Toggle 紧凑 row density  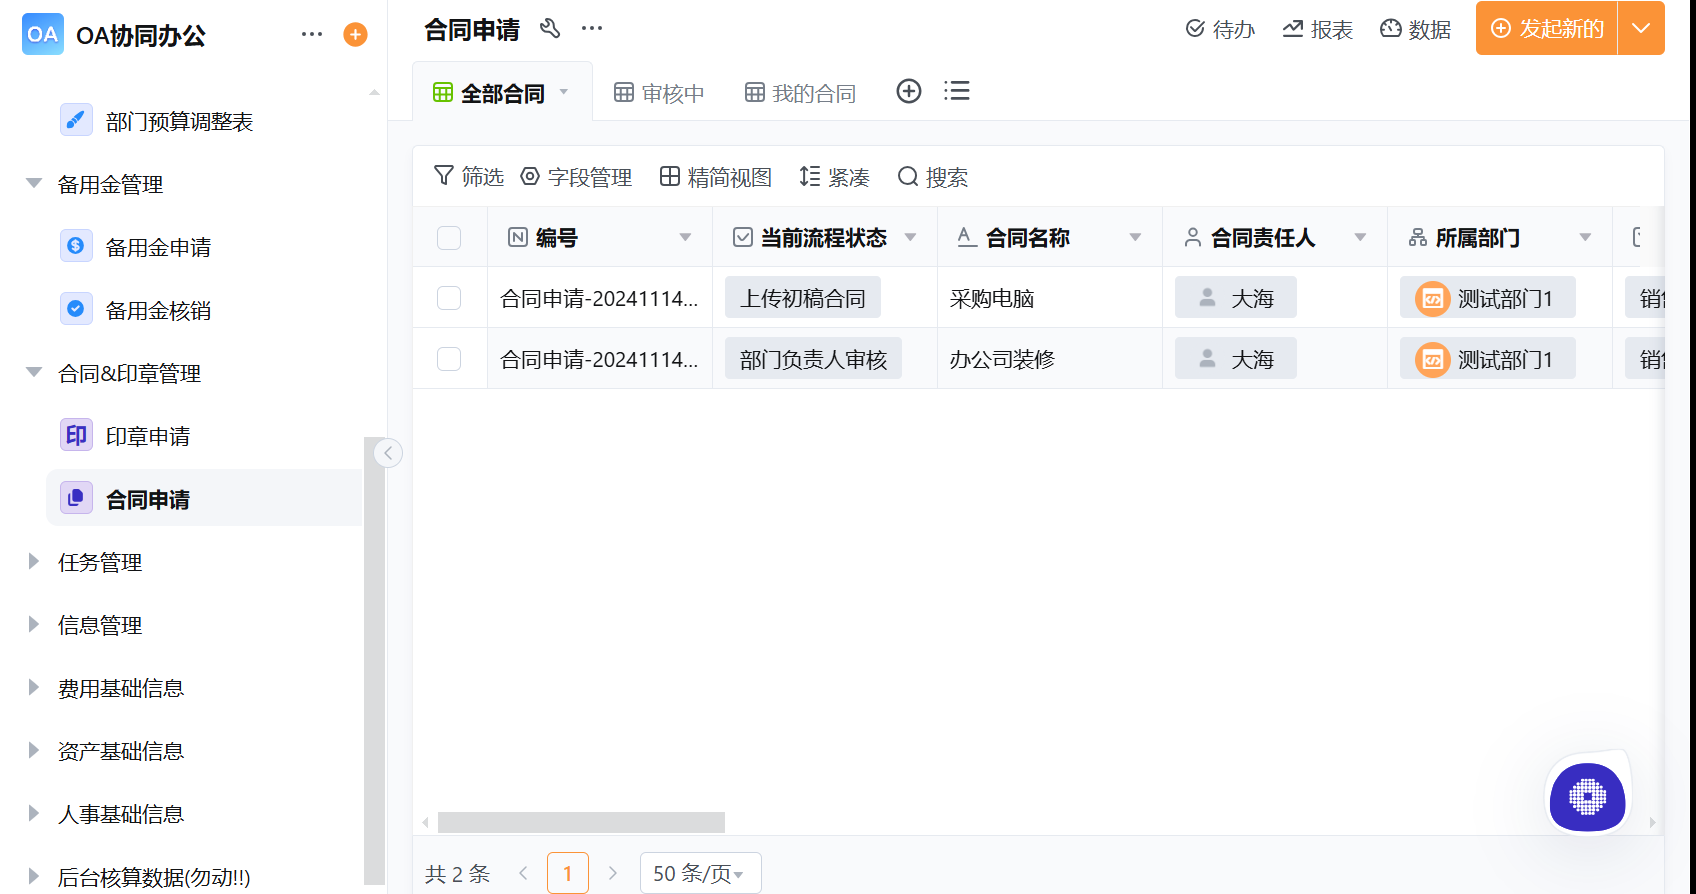[x=834, y=177]
